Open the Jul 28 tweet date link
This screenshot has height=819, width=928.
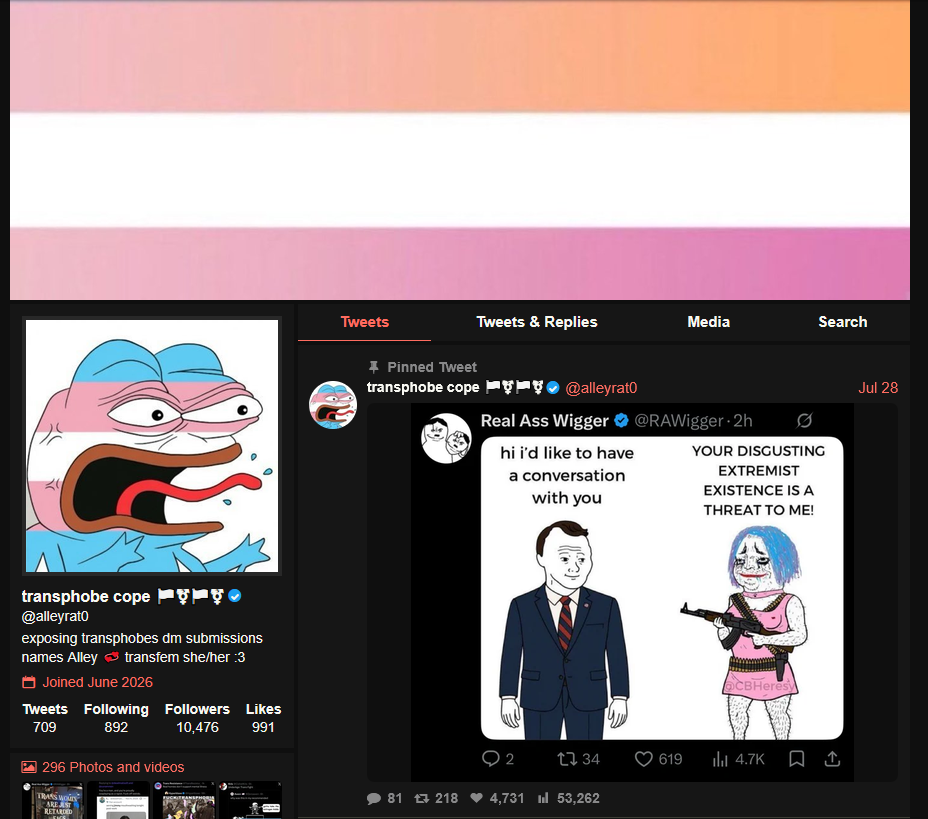pyautogui.click(x=878, y=388)
